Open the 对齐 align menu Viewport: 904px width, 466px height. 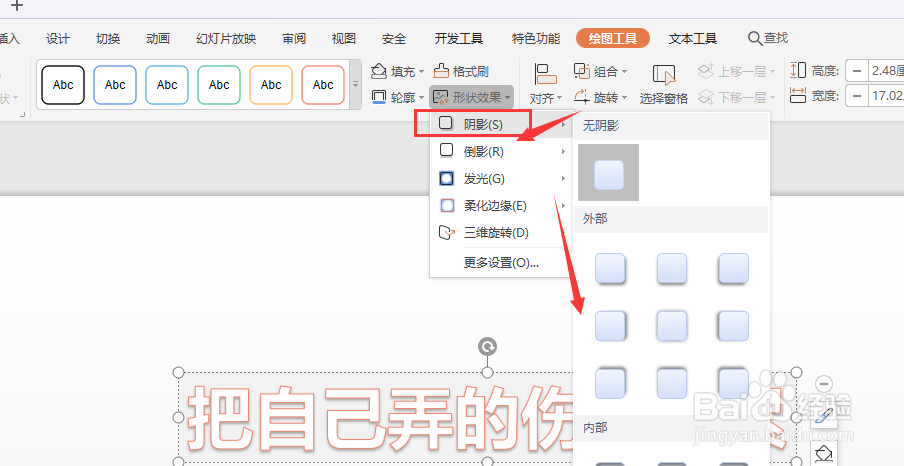(x=545, y=84)
